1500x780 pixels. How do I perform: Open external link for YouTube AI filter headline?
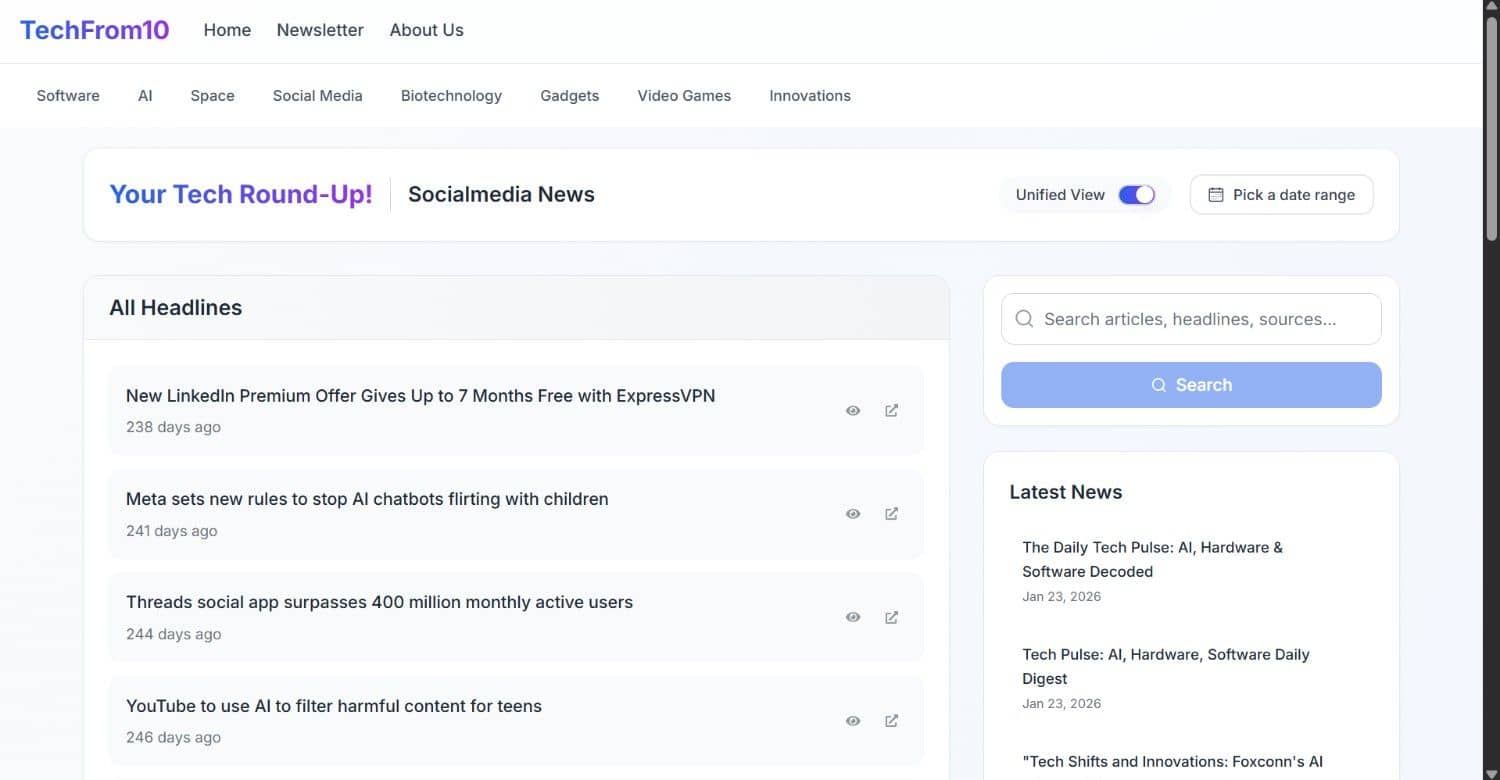891,721
